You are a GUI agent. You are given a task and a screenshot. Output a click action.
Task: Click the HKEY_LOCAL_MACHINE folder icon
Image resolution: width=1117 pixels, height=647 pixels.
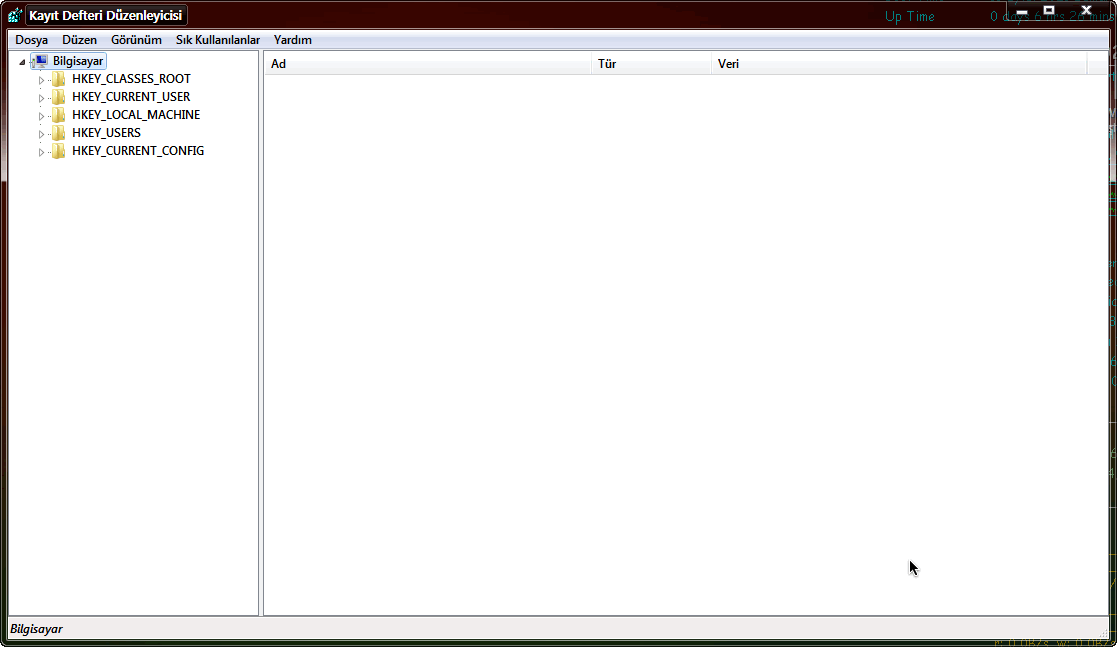(x=58, y=115)
